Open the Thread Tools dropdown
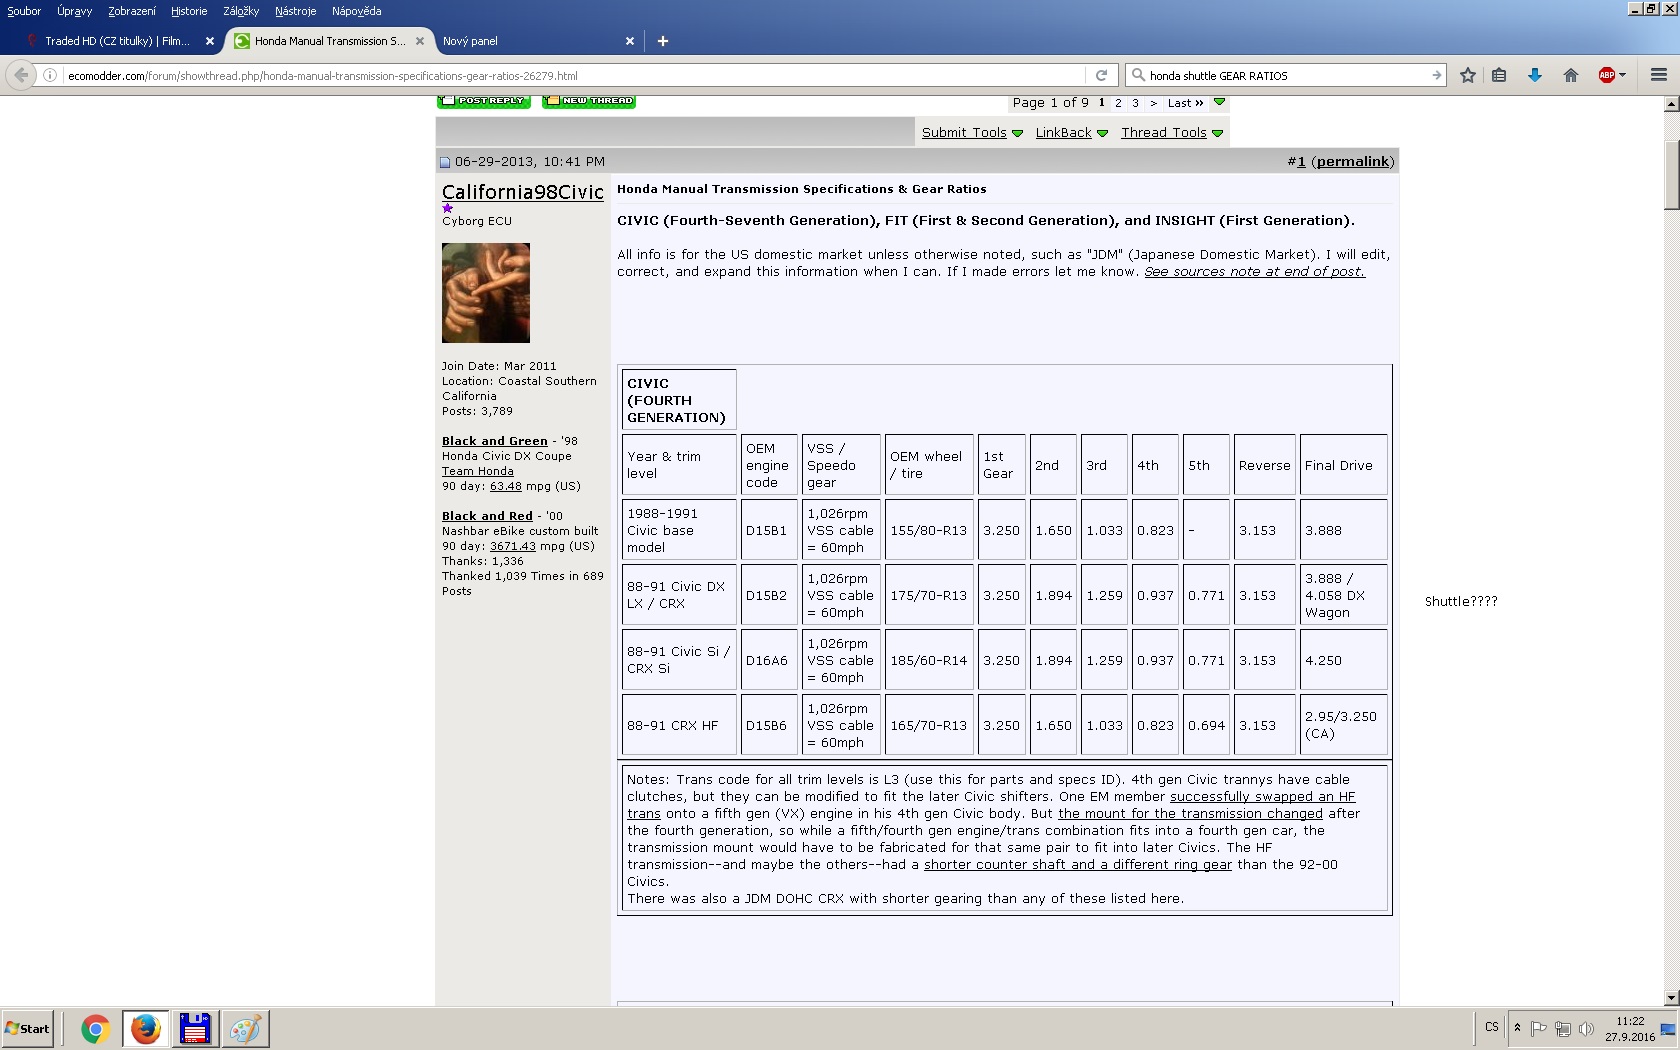The image size is (1680, 1050). [1171, 132]
